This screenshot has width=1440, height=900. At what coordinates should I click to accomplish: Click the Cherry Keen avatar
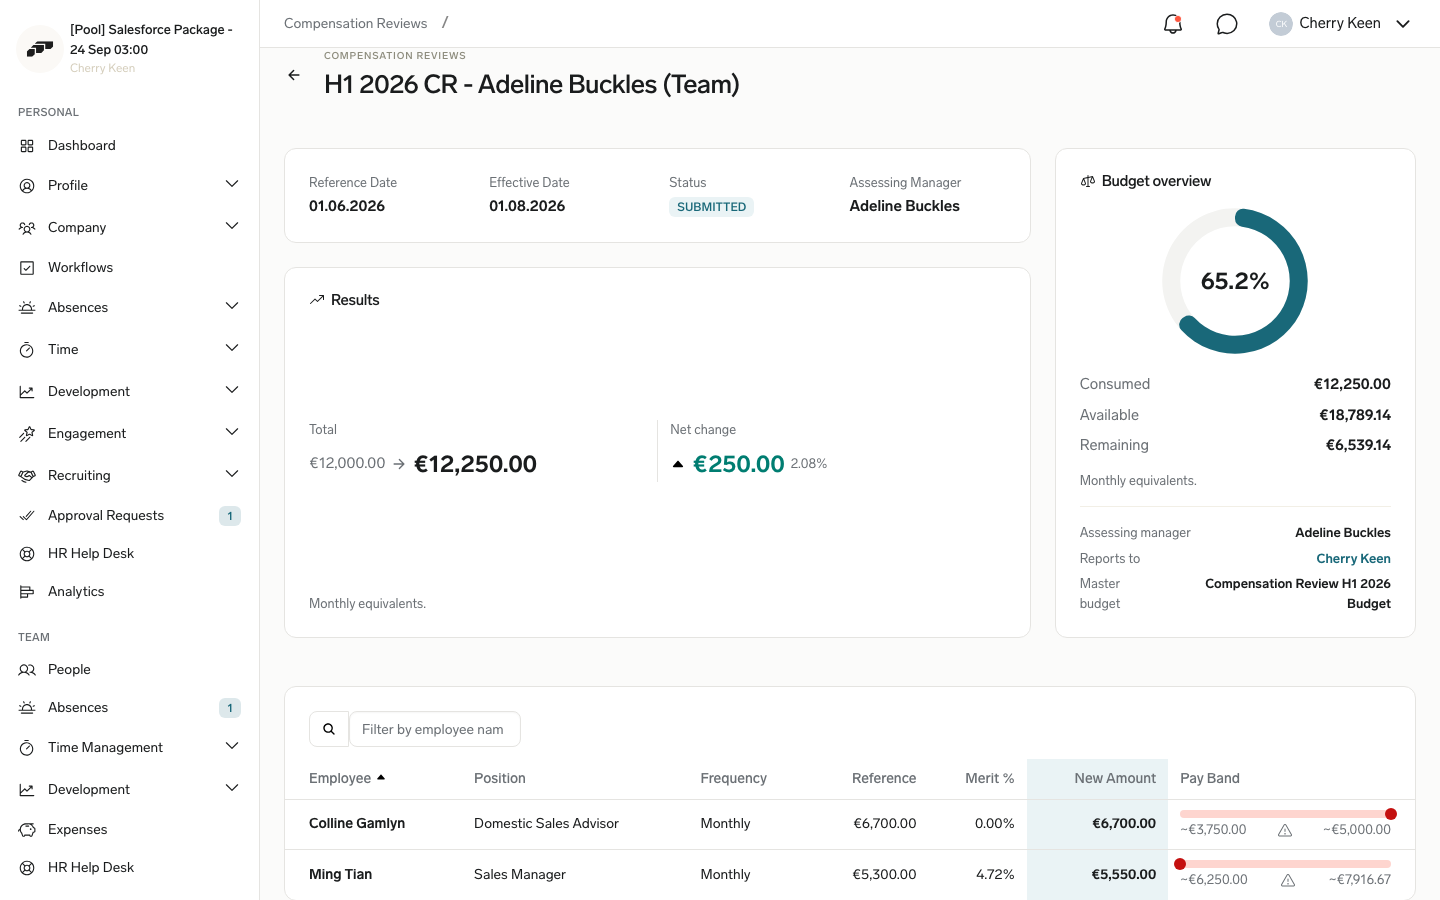(x=1281, y=24)
